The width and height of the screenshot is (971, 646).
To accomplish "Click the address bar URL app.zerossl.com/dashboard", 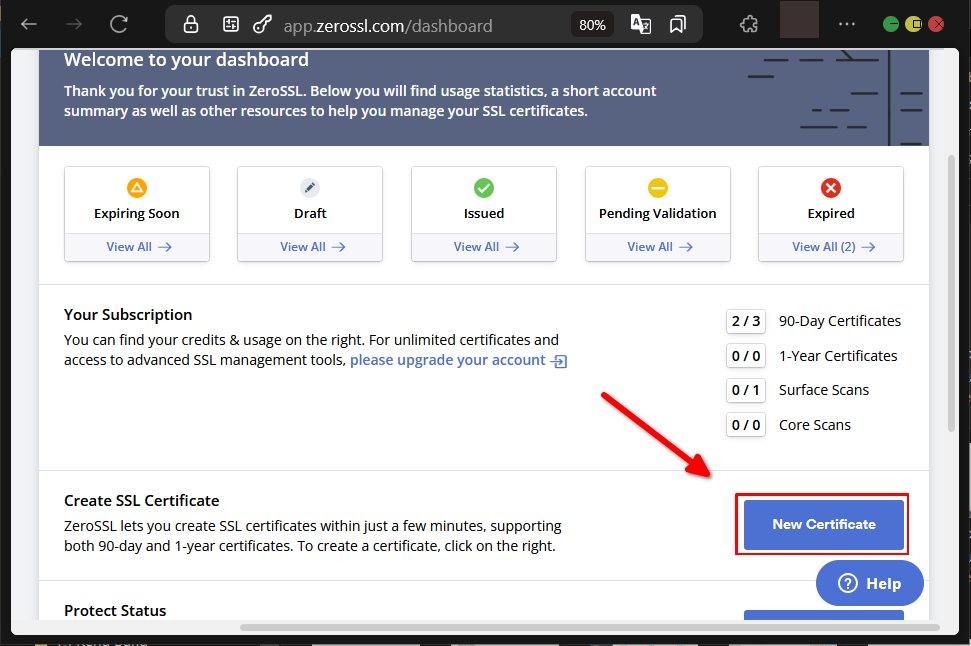I will [388, 26].
